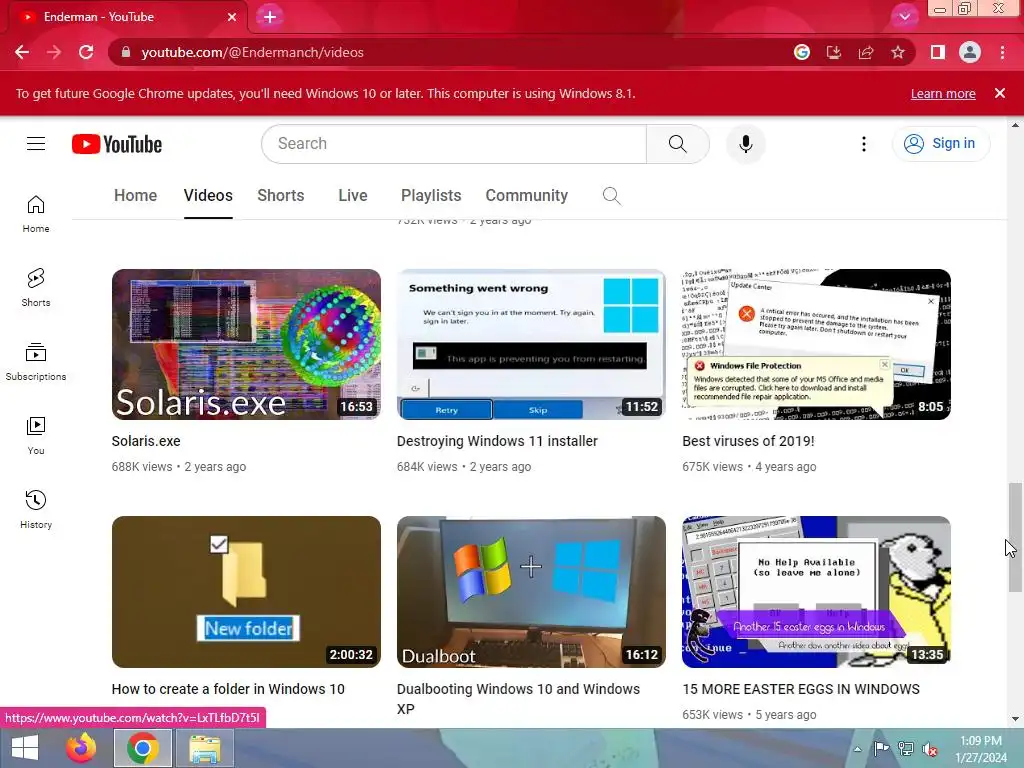Select the Videos channel tab

coord(208,195)
